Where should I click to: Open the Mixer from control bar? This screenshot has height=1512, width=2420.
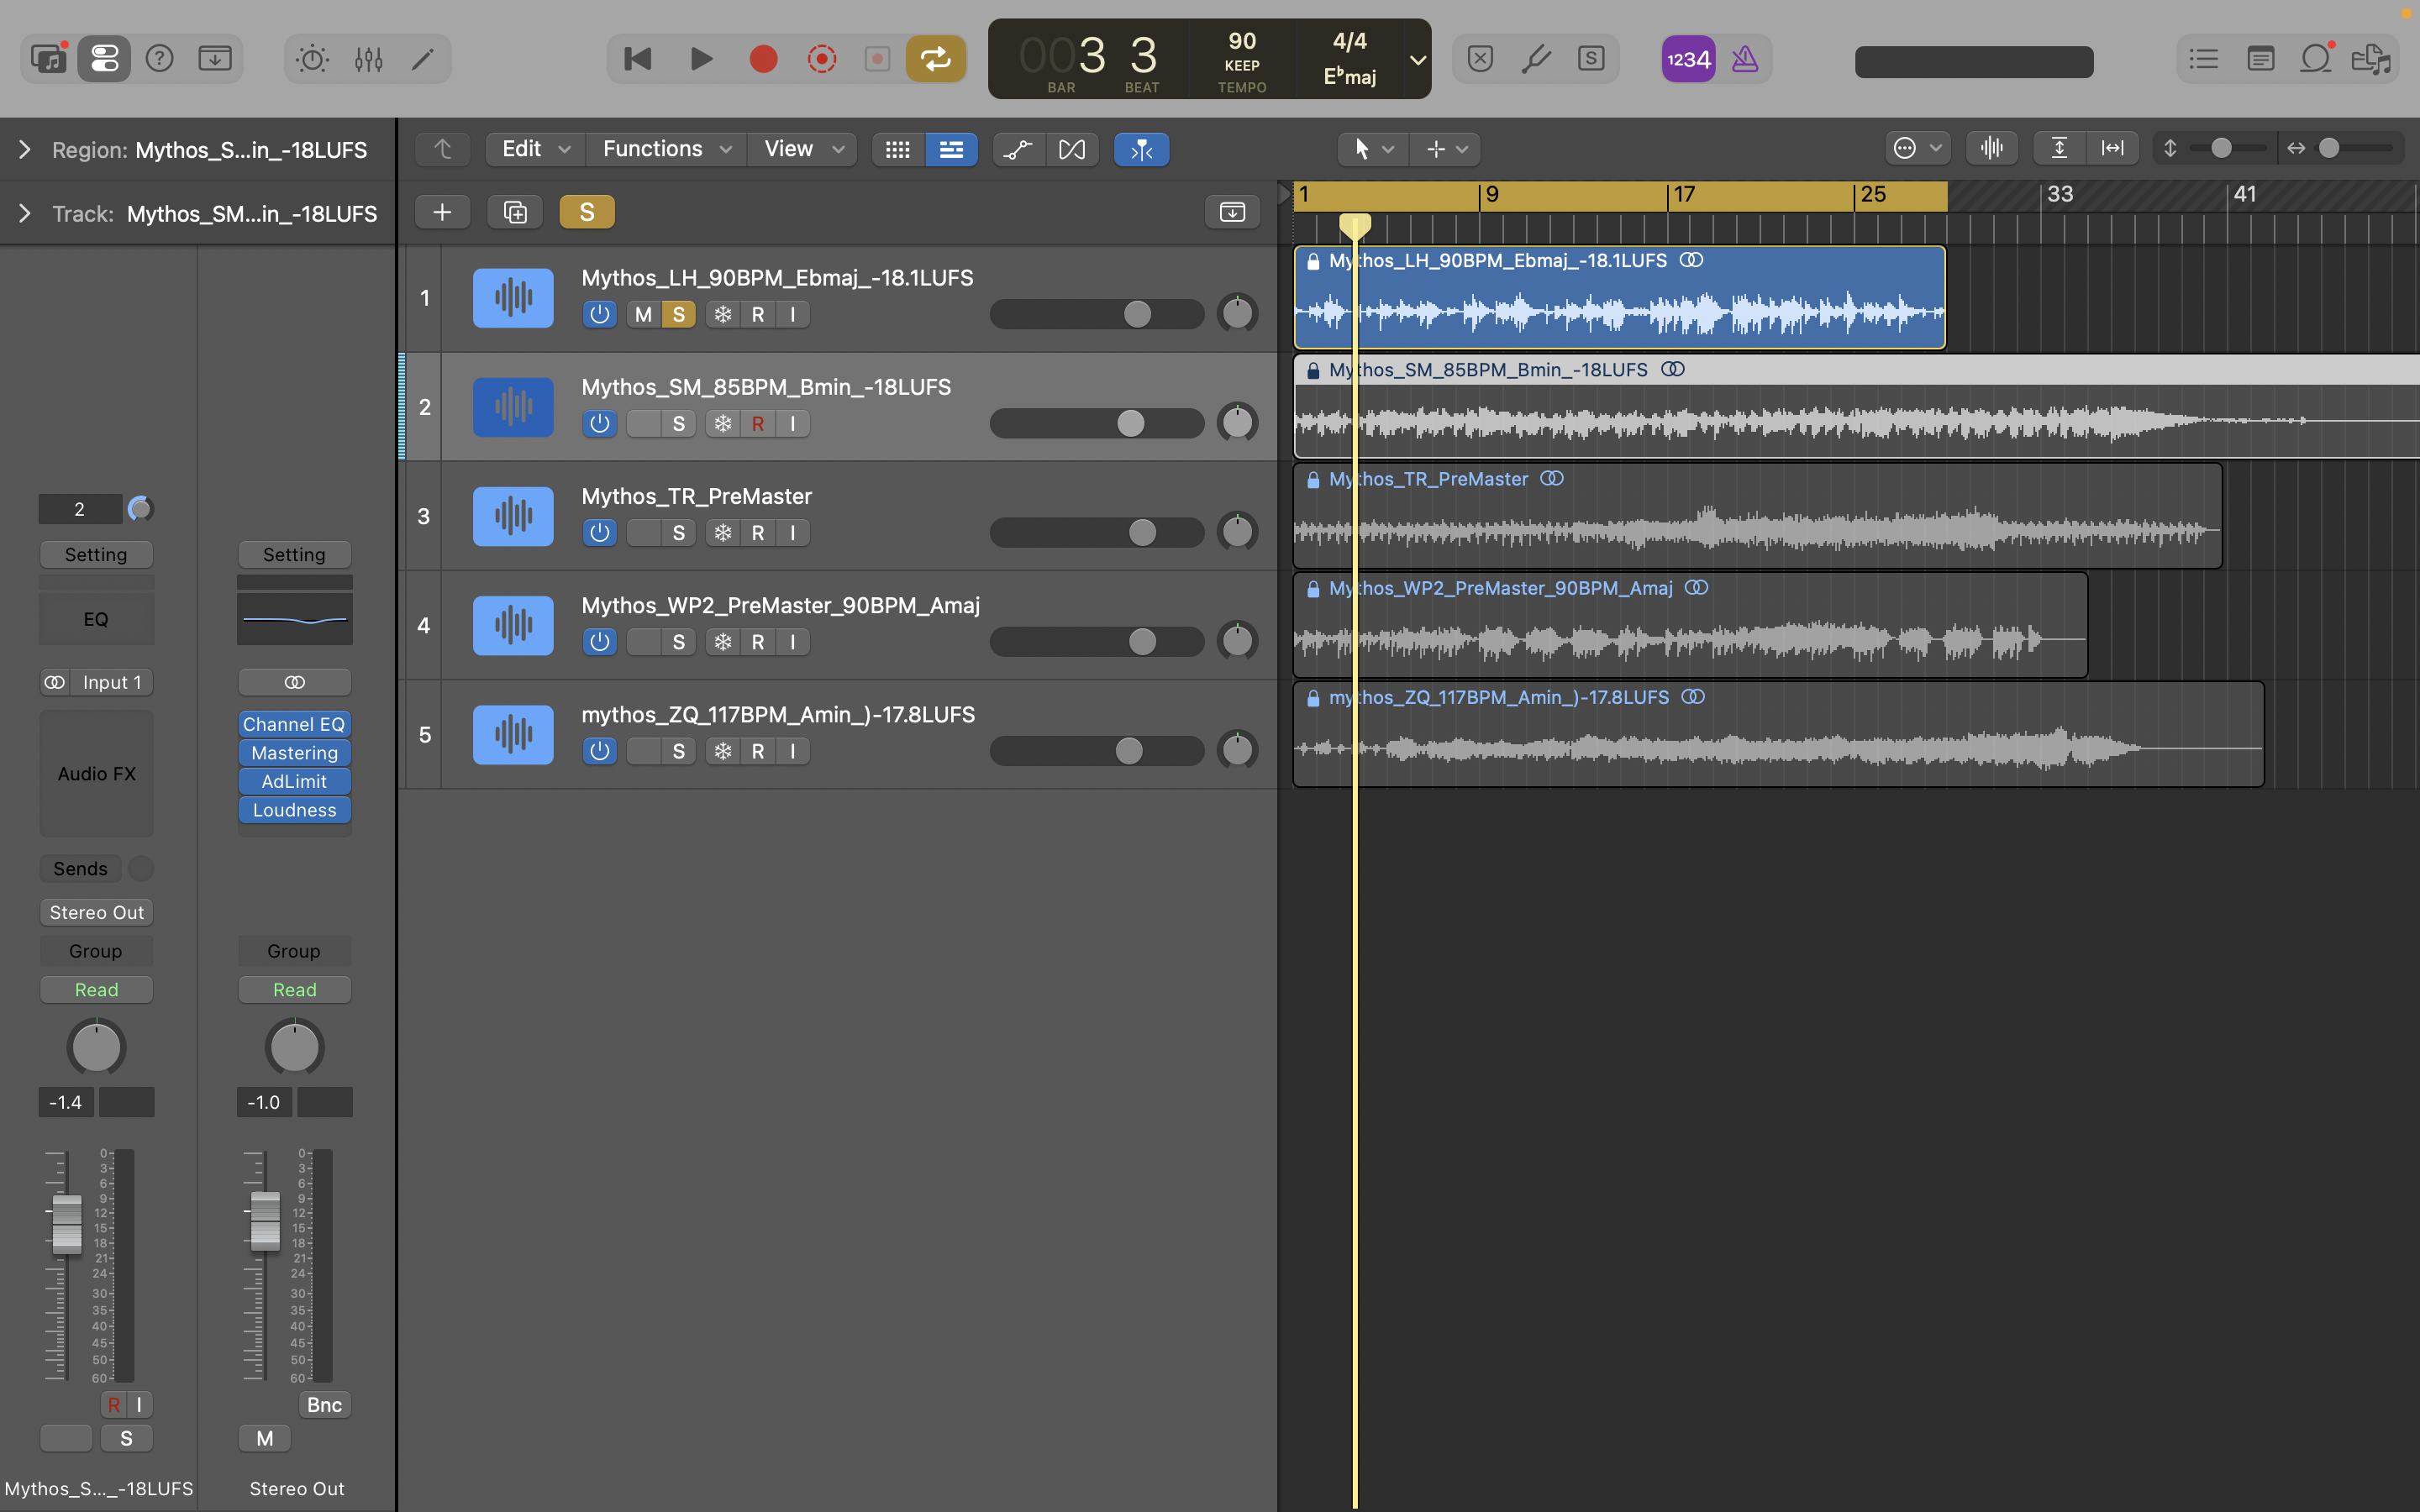(x=368, y=60)
